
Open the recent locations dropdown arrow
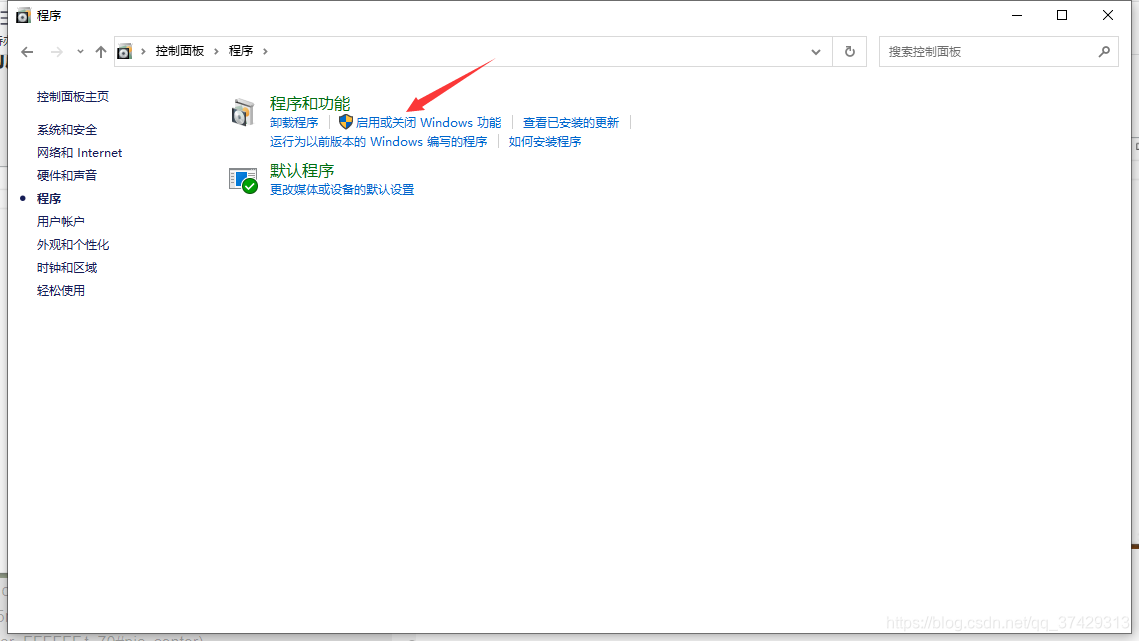pos(80,52)
